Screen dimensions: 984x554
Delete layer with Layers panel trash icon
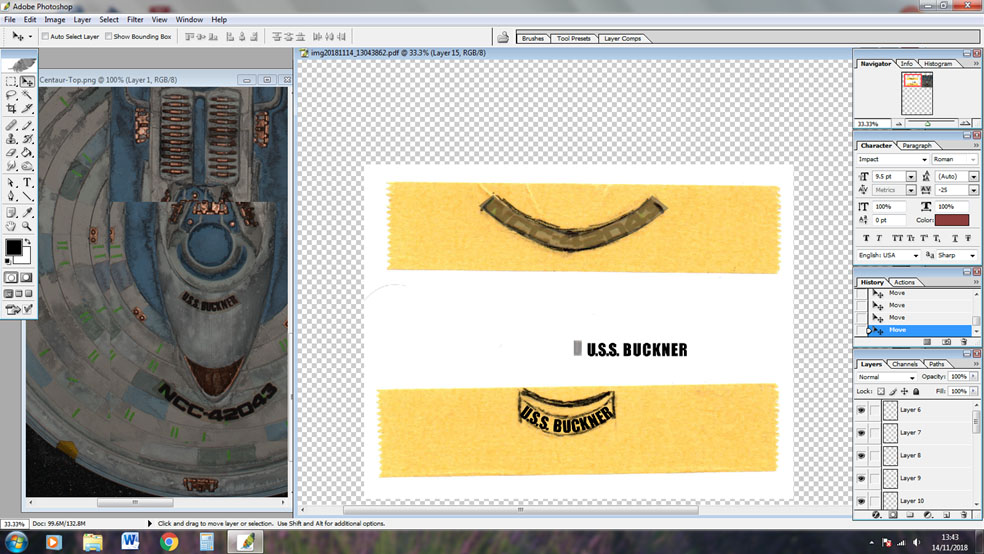point(964,515)
